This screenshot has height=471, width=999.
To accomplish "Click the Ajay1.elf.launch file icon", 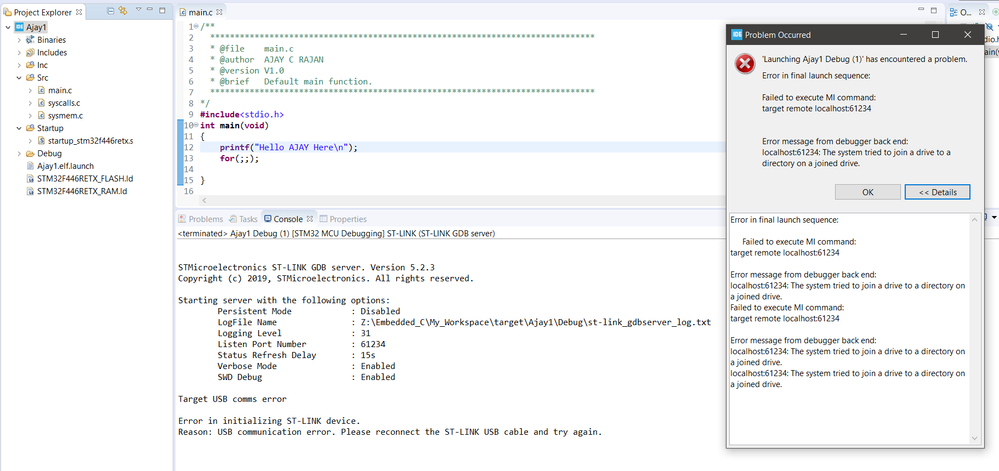I will click(x=30, y=166).
